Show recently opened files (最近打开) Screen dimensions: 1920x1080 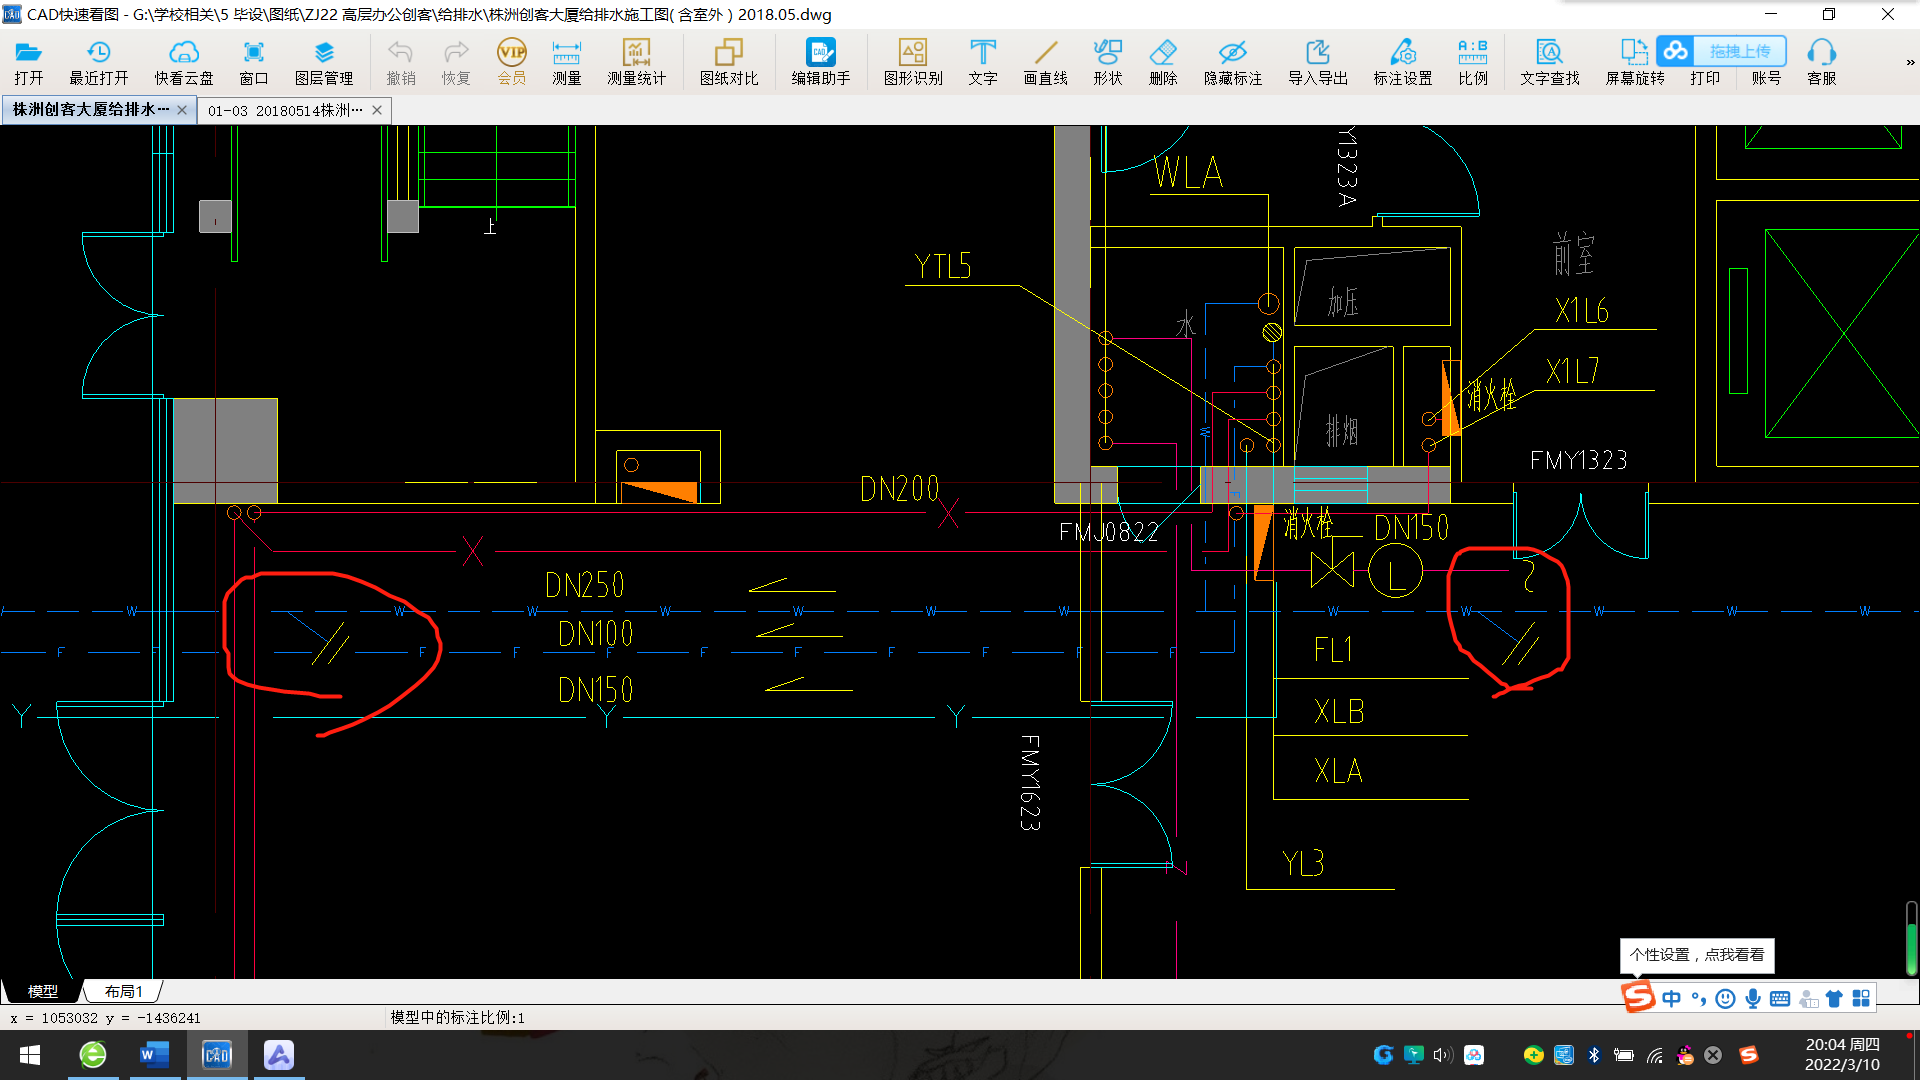(x=98, y=62)
